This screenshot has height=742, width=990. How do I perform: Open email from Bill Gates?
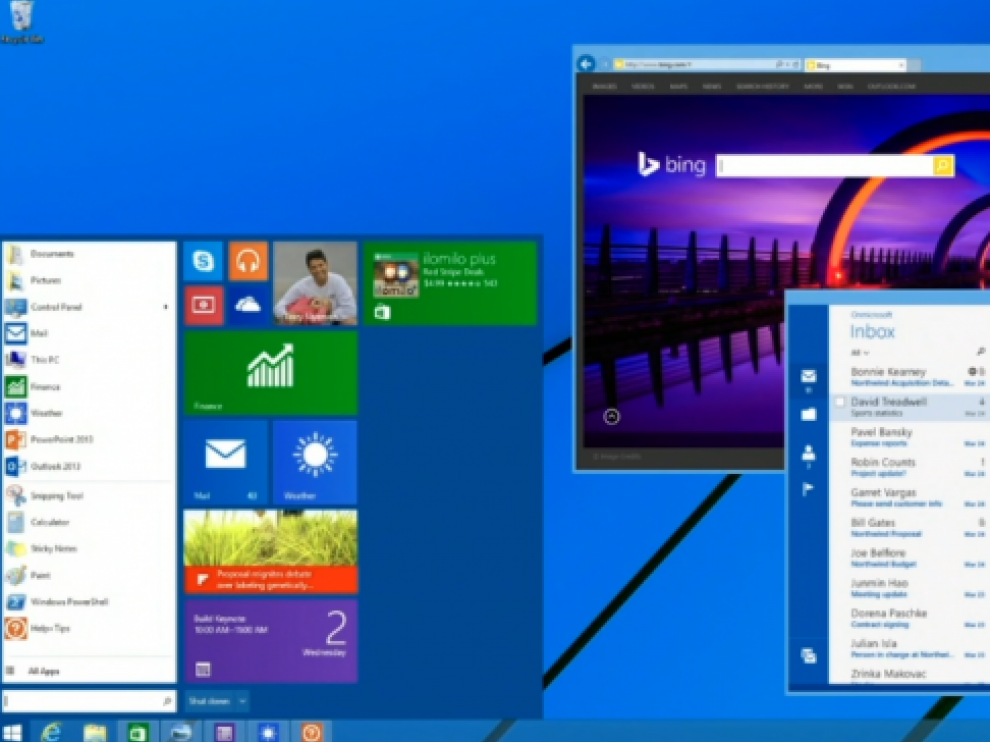[909, 528]
